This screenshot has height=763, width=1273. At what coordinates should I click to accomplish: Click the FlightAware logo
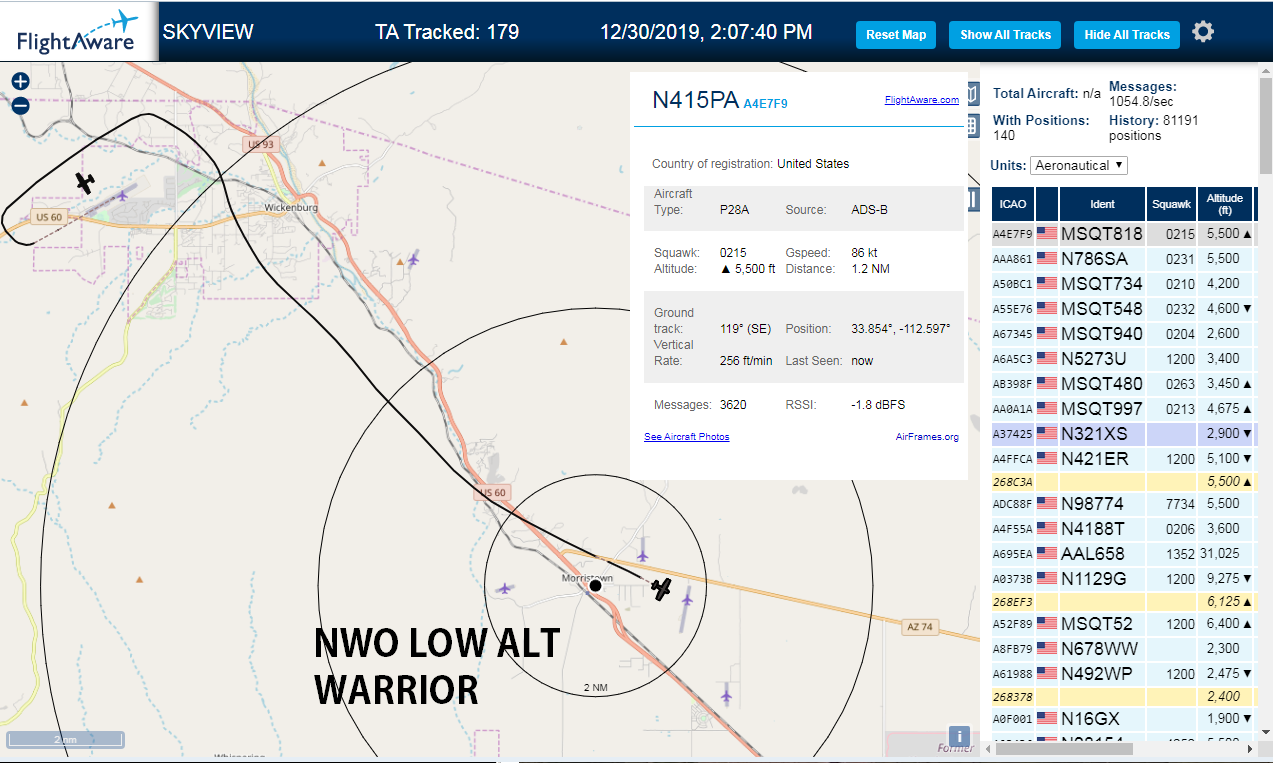(x=77, y=32)
